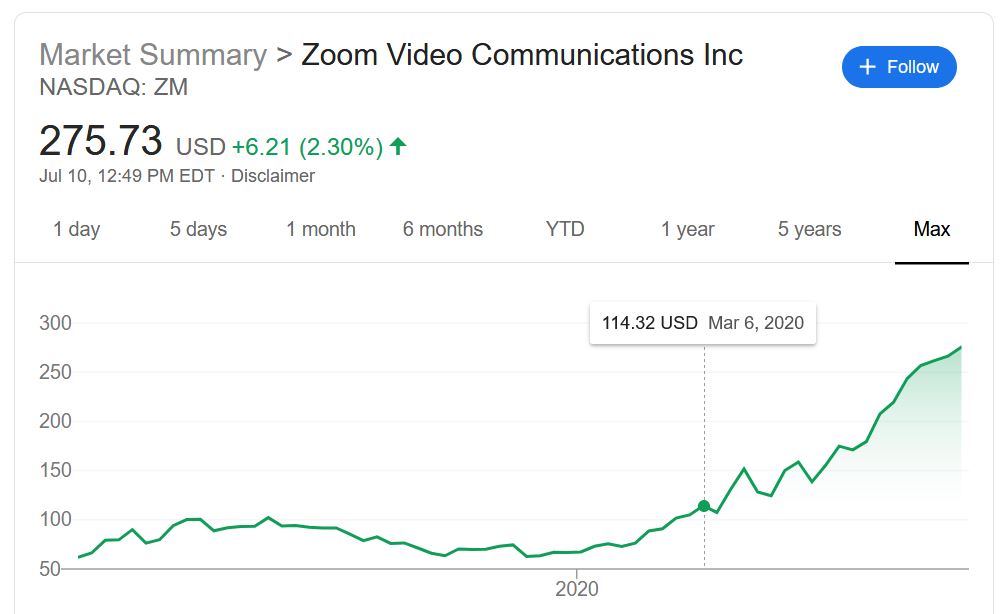Show the 6 months chart

coord(443,229)
